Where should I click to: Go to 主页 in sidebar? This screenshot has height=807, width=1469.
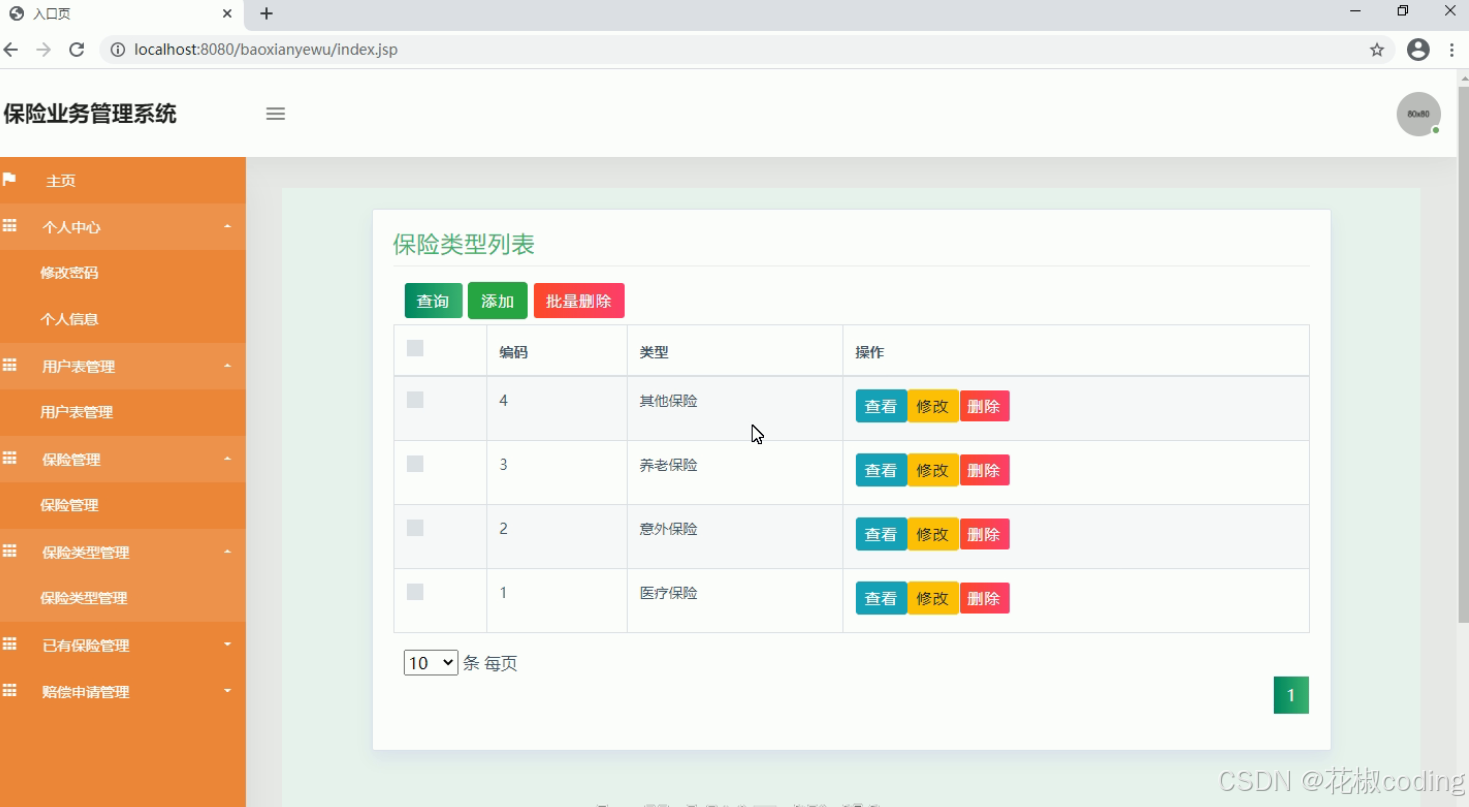[x=61, y=181]
